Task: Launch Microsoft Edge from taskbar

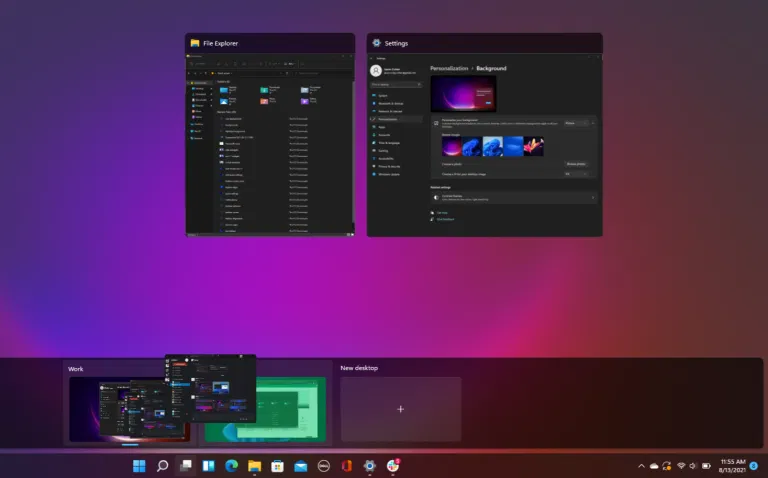Action: pyautogui.click(x=232, y=466)
